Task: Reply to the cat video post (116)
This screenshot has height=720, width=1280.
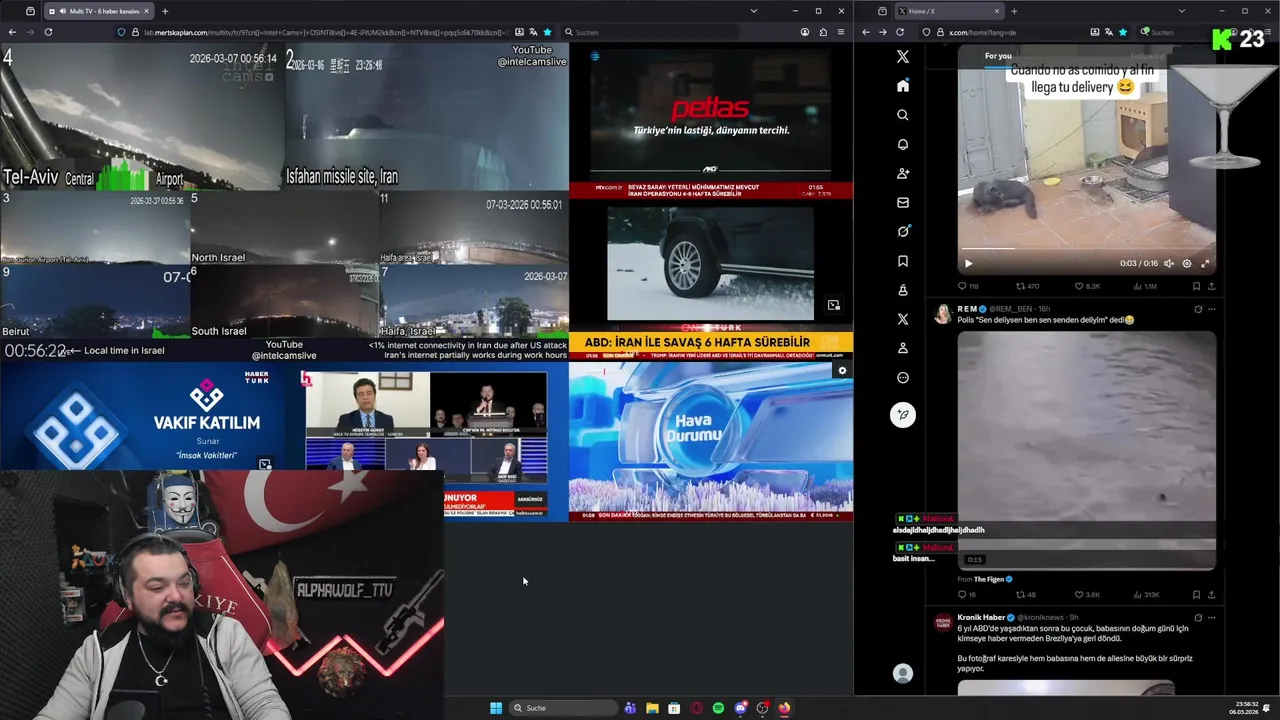Action: (967, 286)
